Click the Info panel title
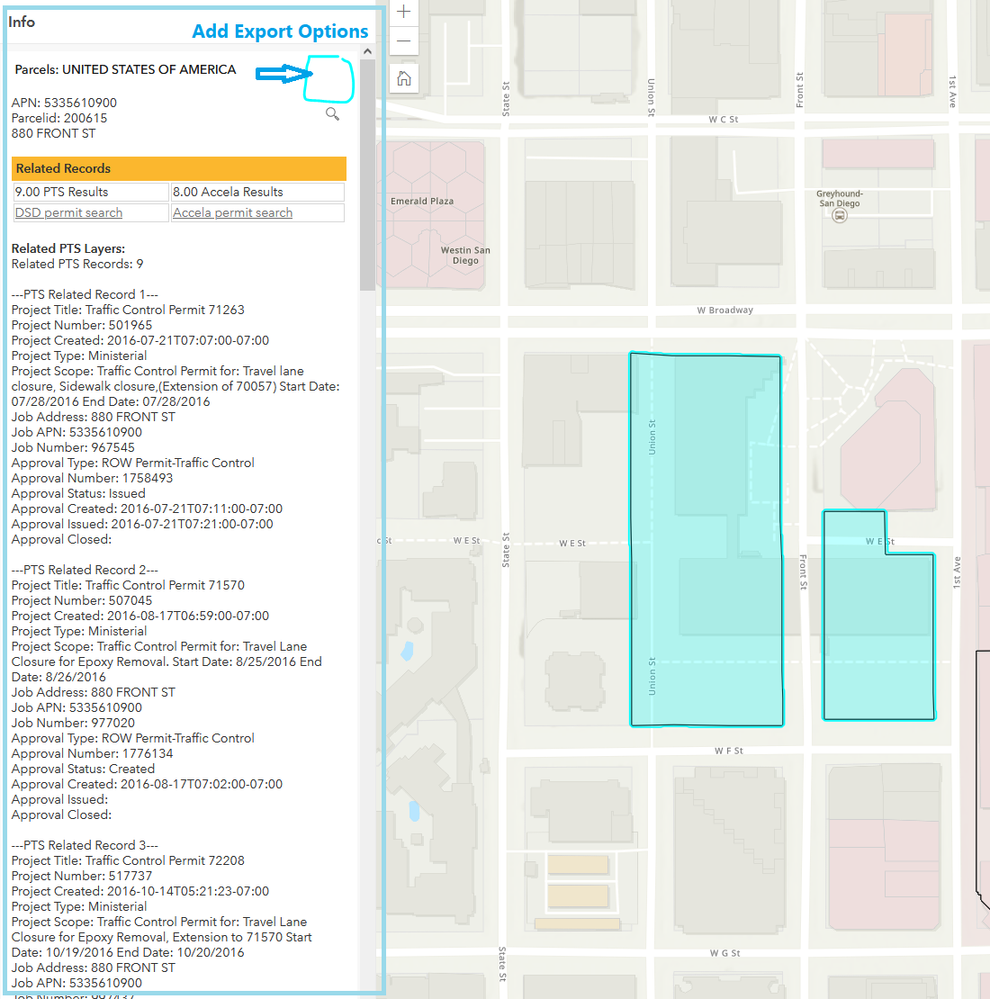The height and width of the screenshot is (999, 990). [x=22, y=22]
